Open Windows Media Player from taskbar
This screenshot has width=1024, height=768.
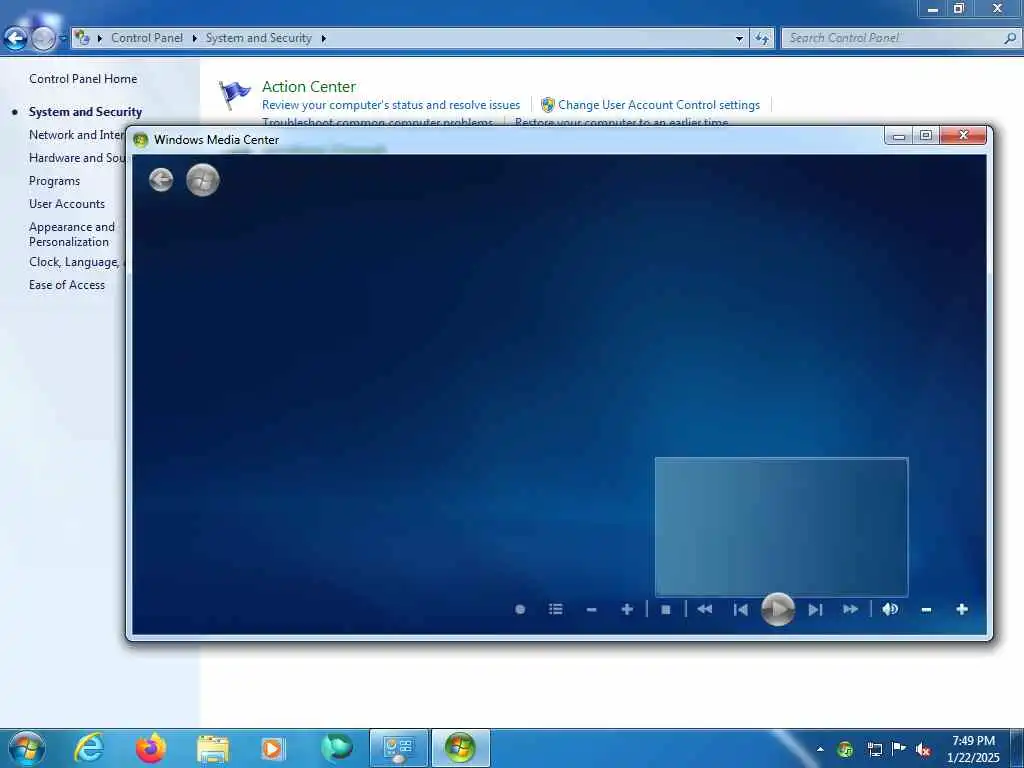272,748
